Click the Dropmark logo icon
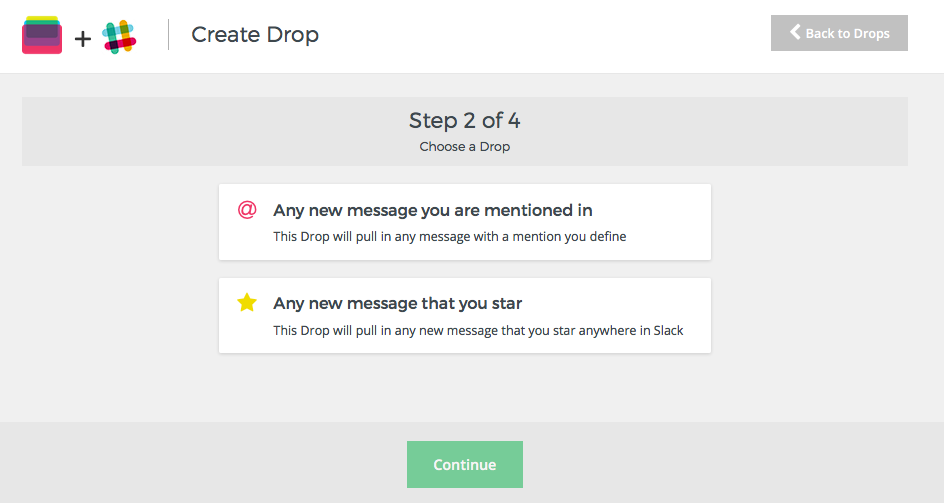Screen dimensions: 944x503 [42, 35]
